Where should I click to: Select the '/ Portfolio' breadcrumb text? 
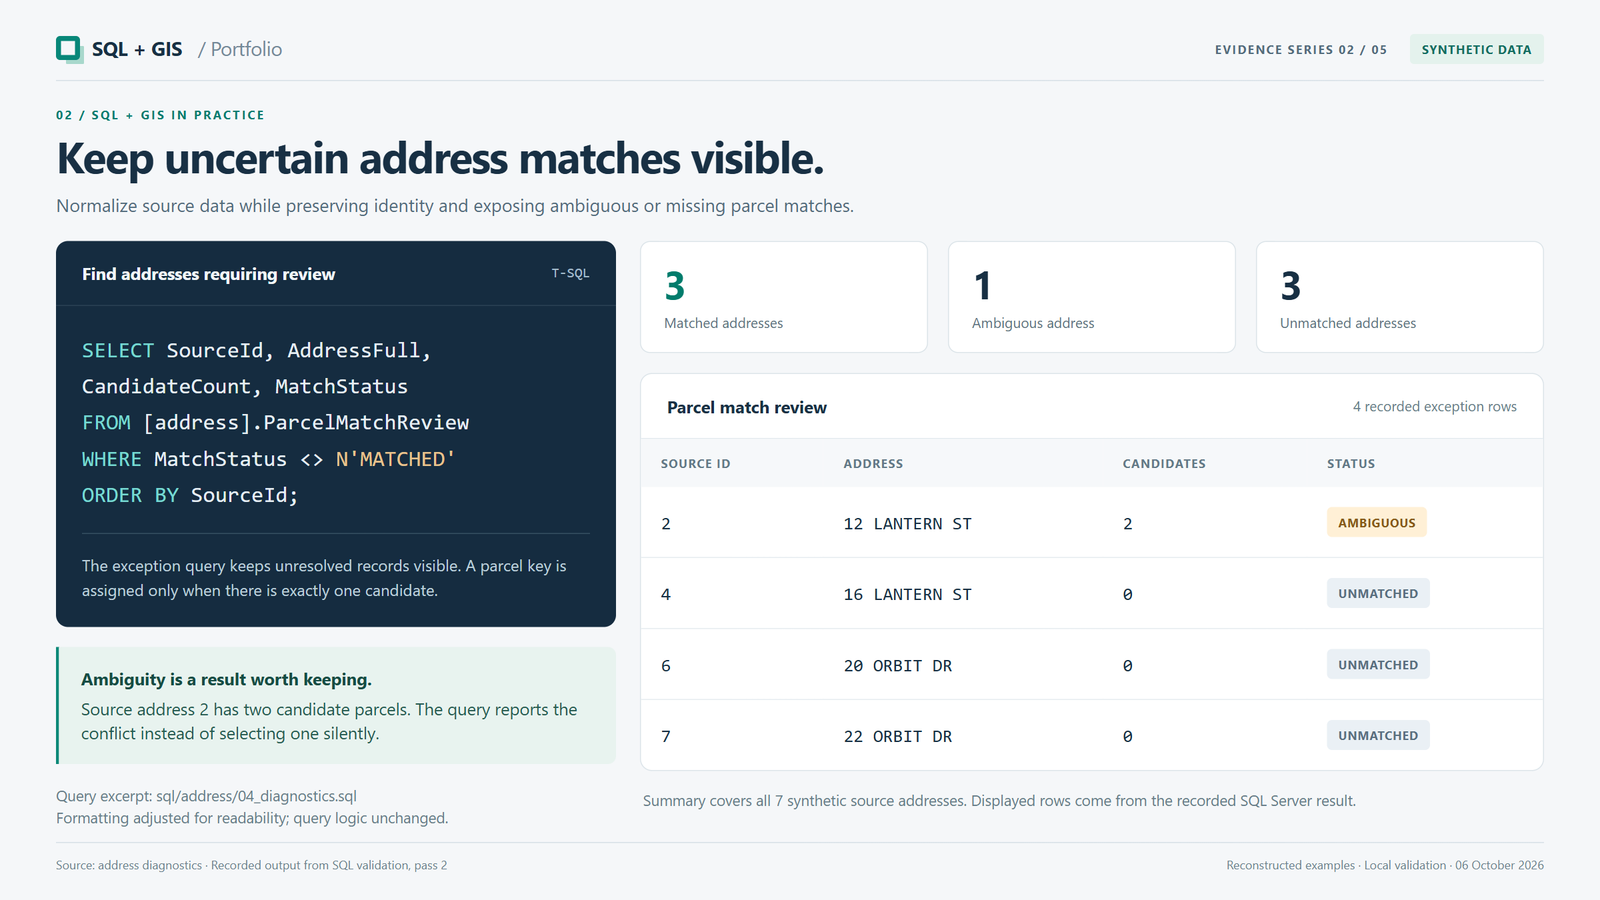[x=240, y=49]
